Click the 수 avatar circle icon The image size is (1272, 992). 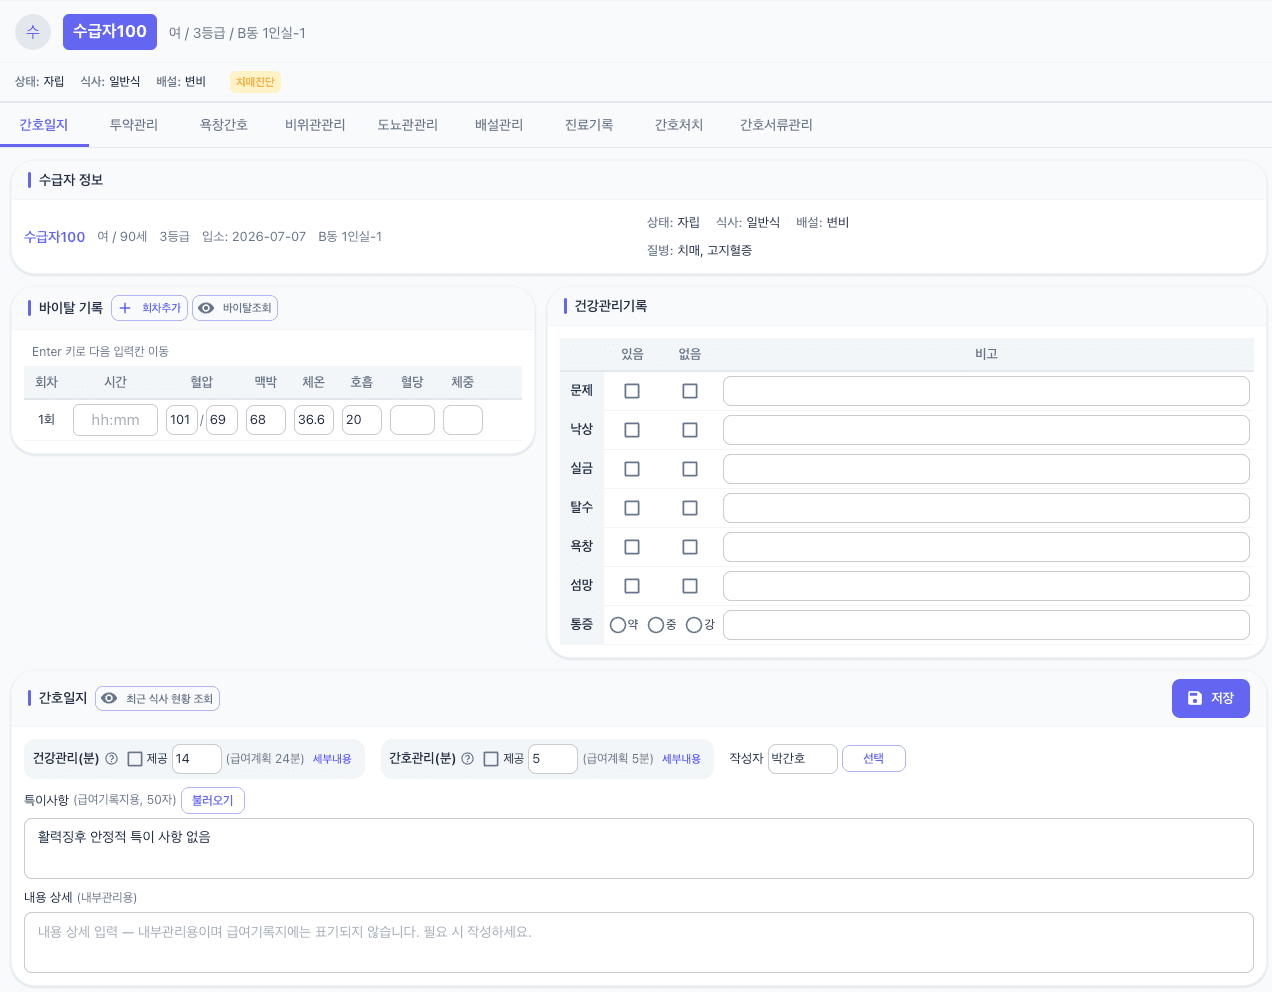click(33, 32)
